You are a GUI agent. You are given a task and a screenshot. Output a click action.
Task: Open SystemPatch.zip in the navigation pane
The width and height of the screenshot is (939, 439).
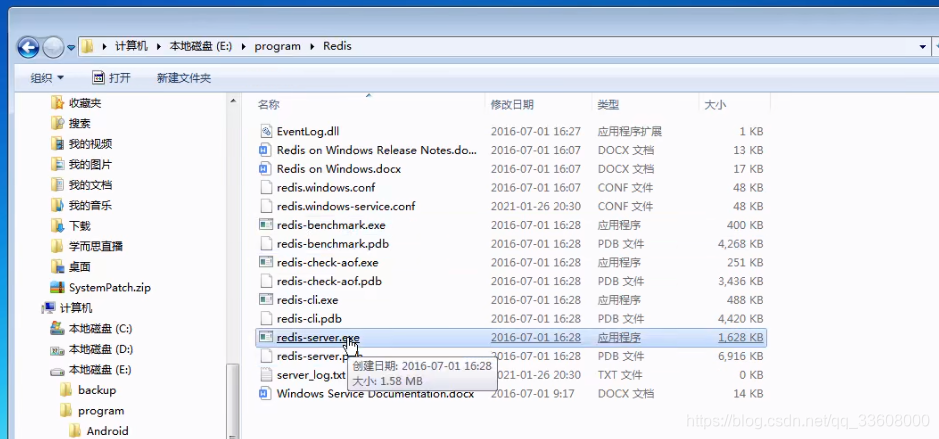pyautogui.click(x=110, y=287)
